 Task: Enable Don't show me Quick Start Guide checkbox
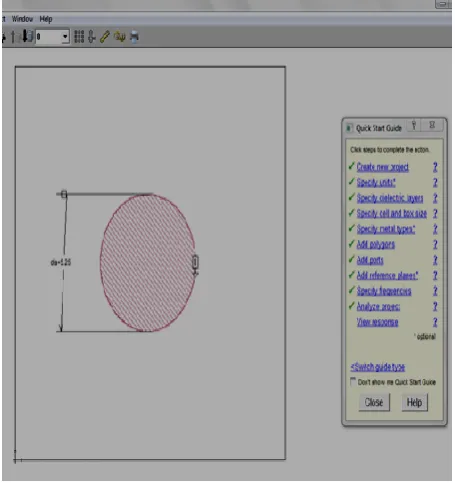pos(353,381)
